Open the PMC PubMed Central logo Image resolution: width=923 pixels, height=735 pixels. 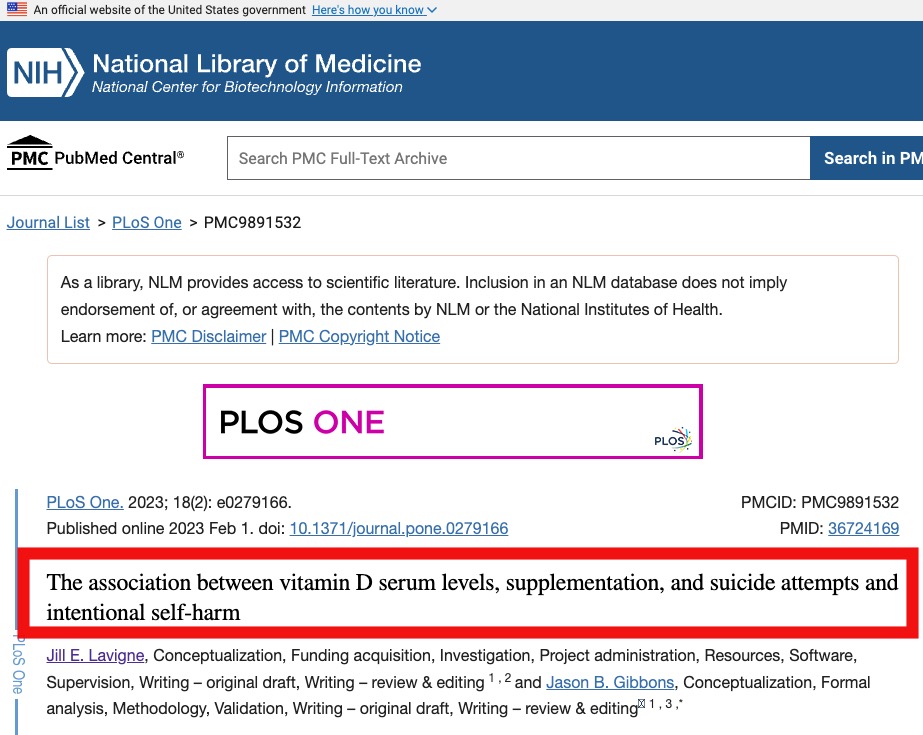[95, 154]
